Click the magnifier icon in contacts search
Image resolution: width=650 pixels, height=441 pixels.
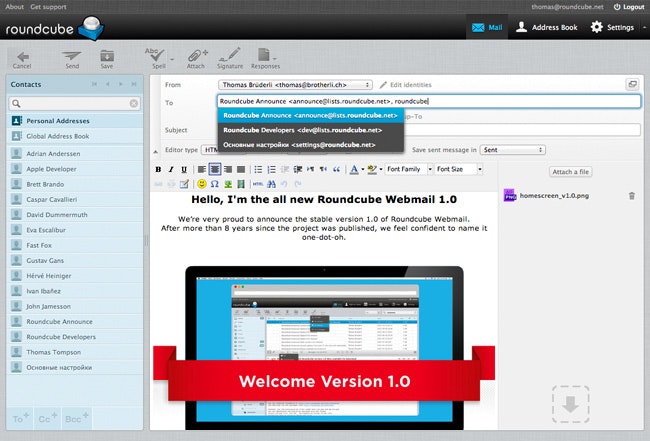[x=16, y=103]
